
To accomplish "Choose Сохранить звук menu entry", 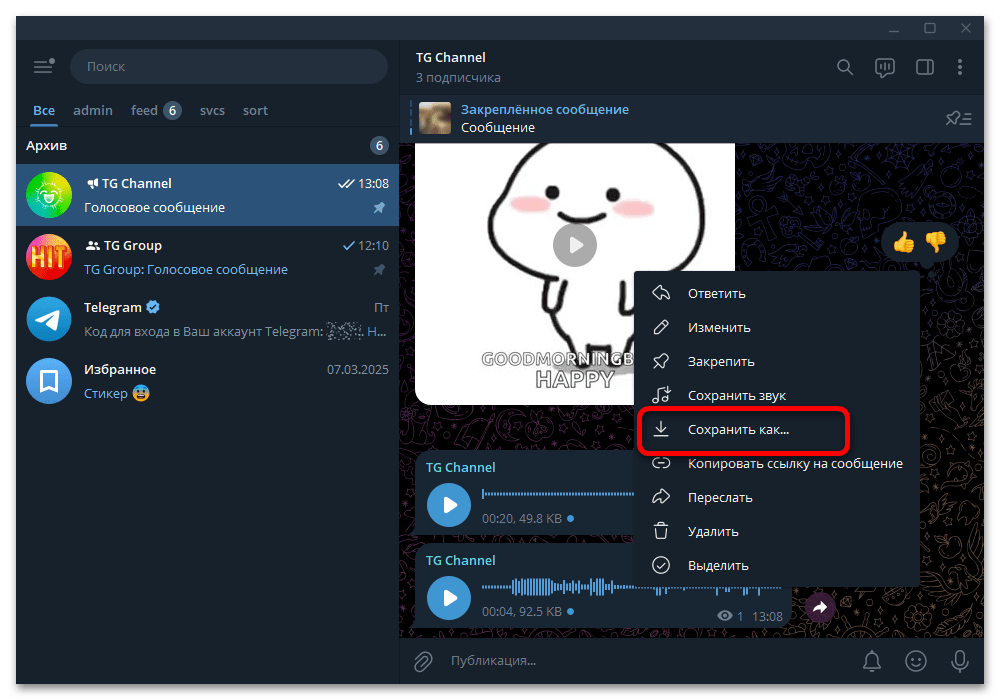I will tap(776, 395).
